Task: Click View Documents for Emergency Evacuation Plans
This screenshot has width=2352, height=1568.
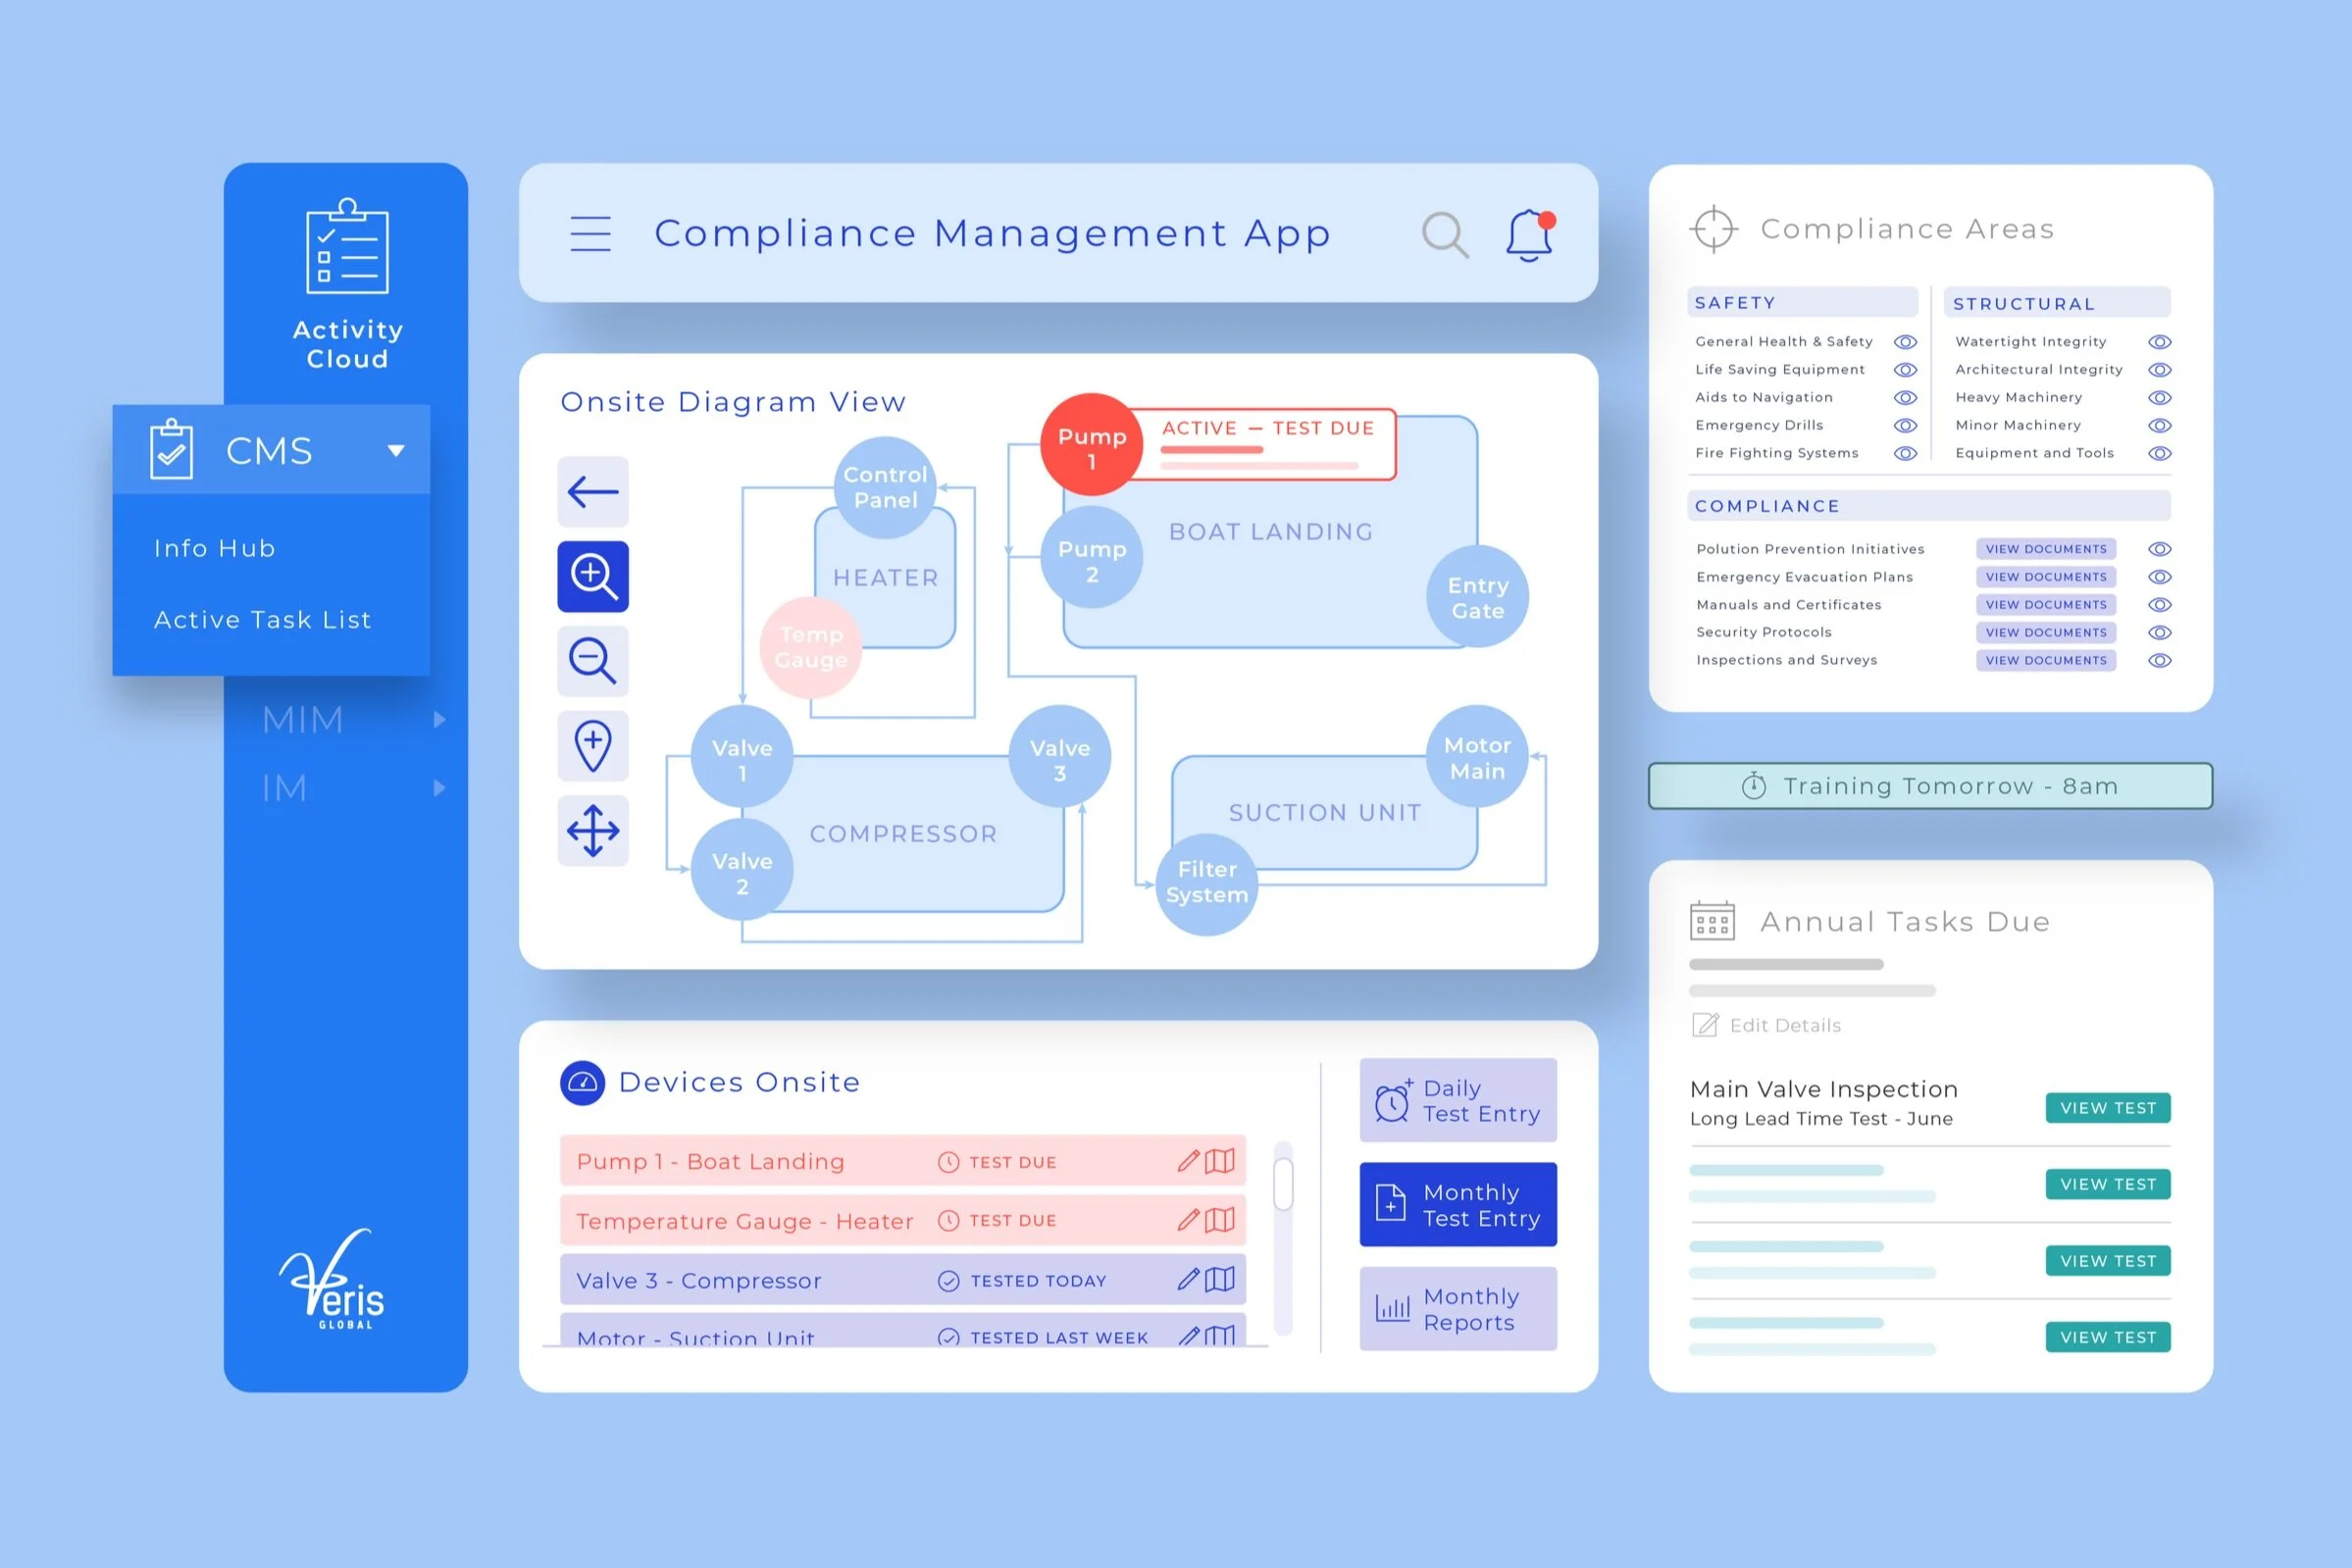Action: (2045, 577)
